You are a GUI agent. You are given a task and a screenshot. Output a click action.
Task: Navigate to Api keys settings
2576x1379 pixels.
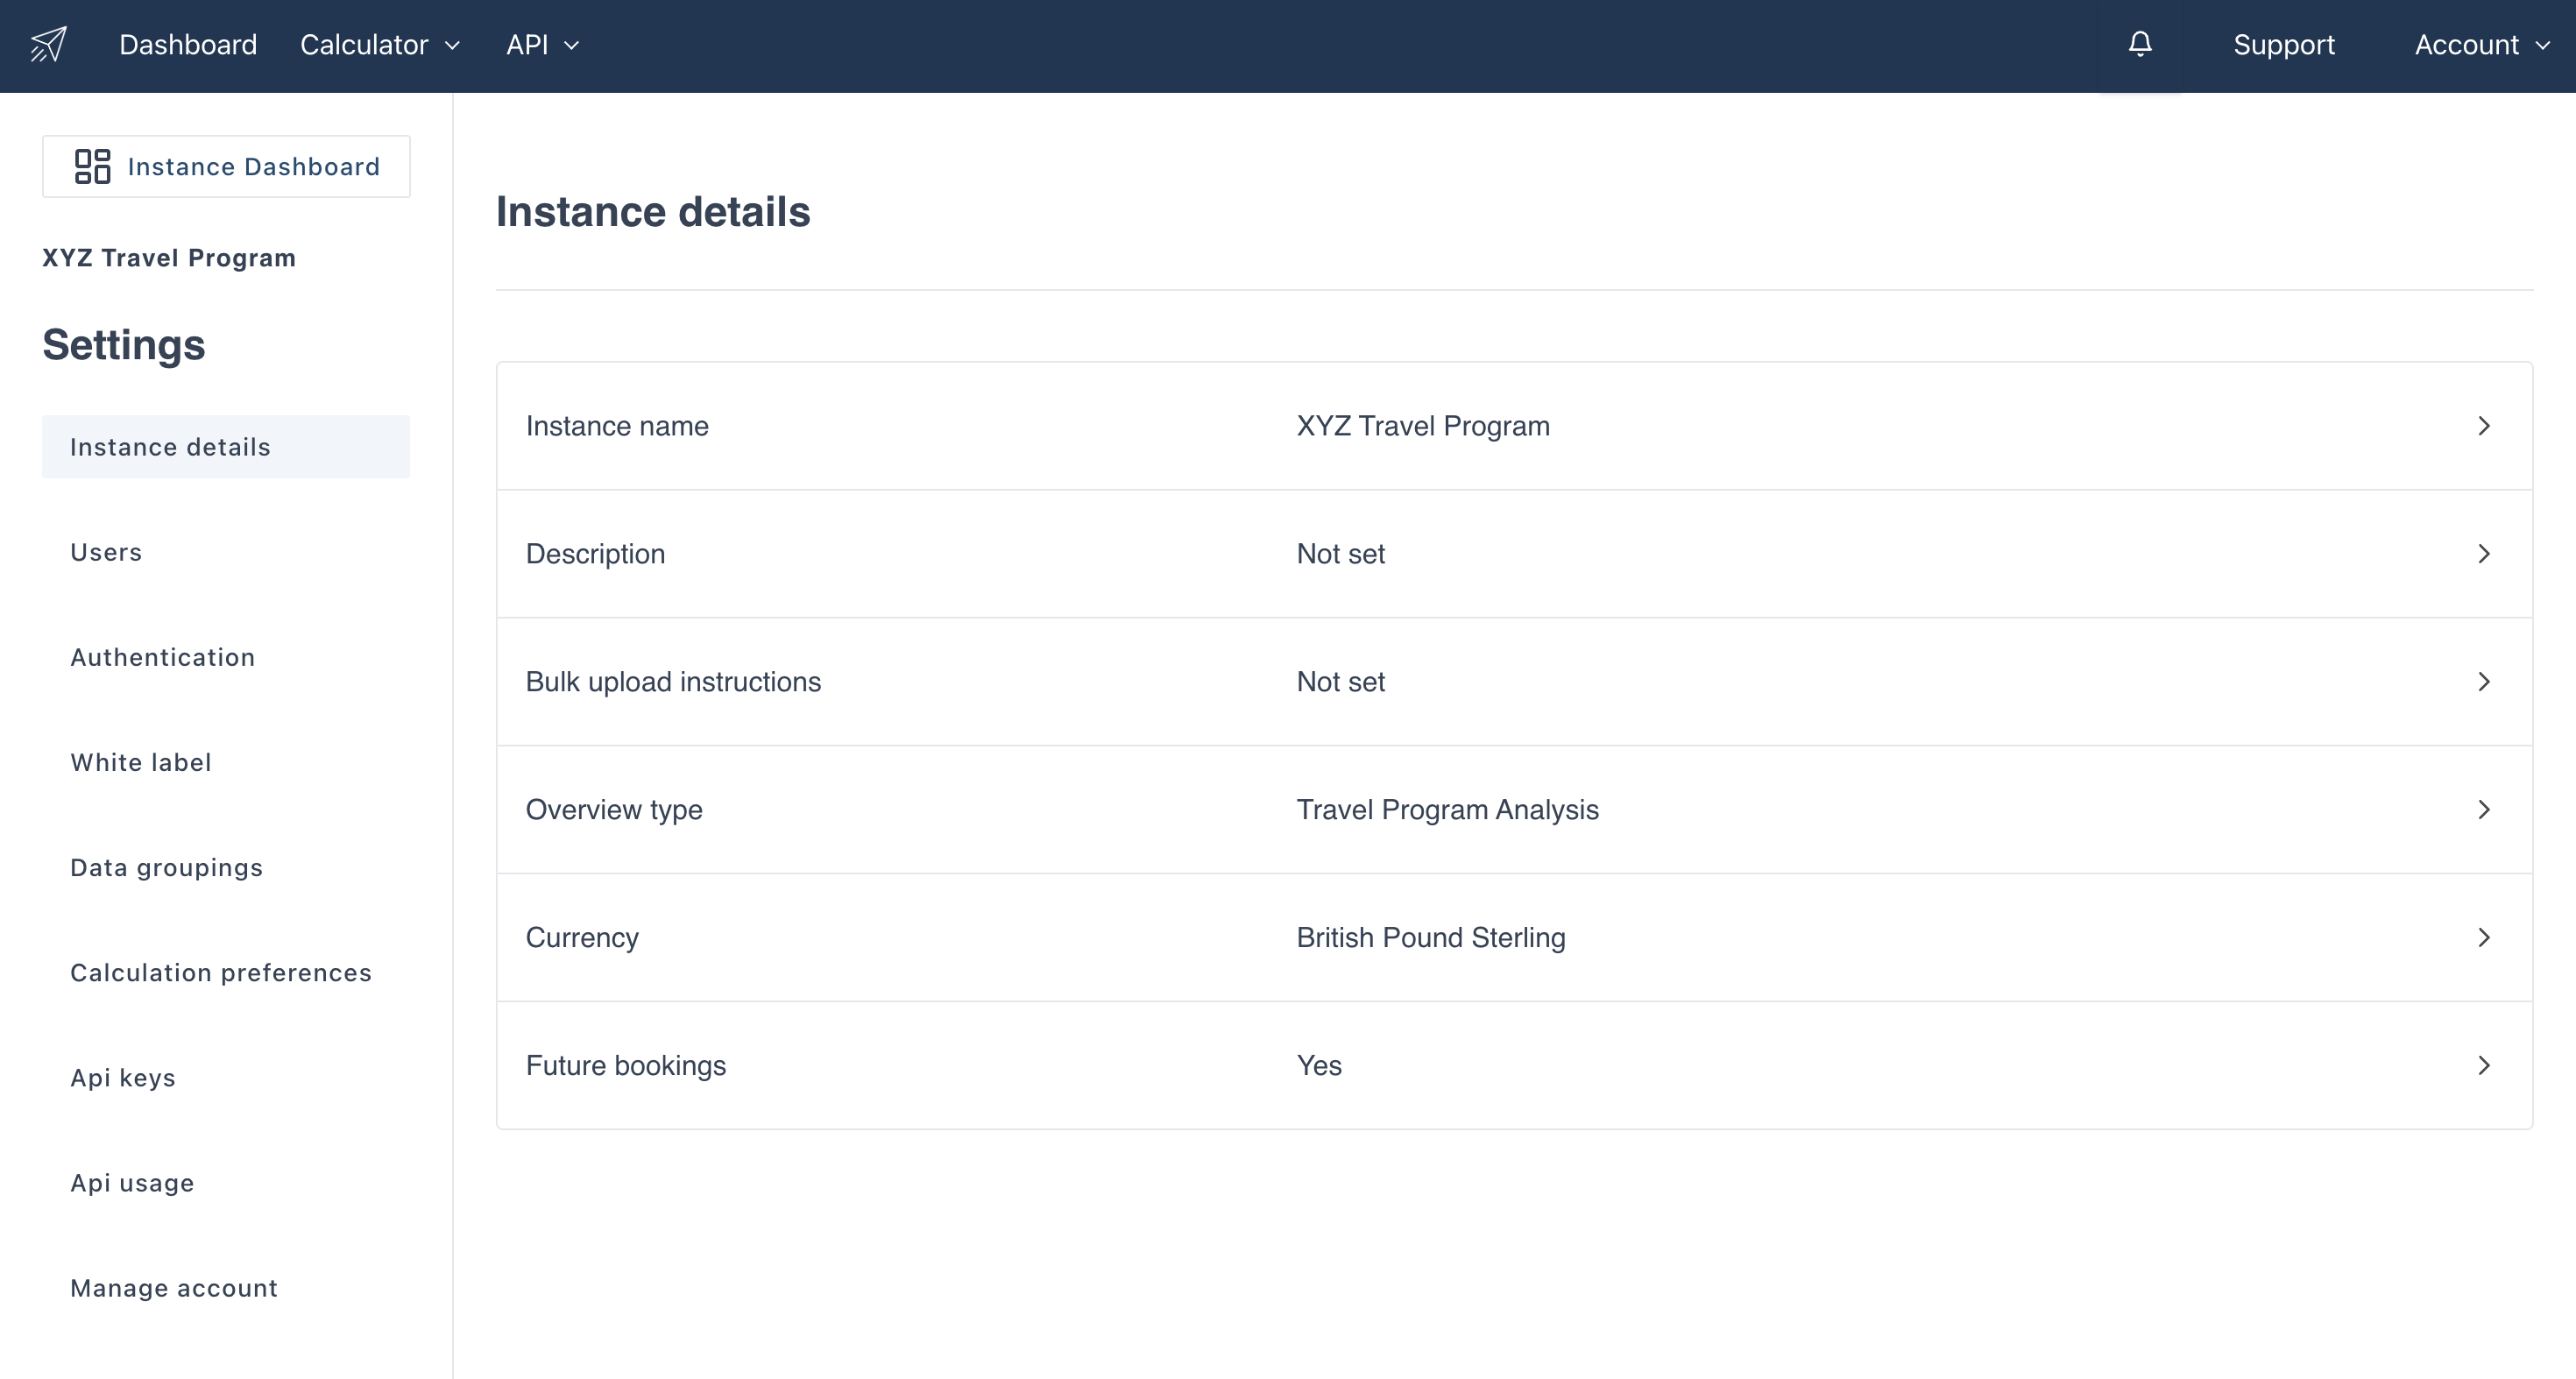click(x=123, y=1077)
